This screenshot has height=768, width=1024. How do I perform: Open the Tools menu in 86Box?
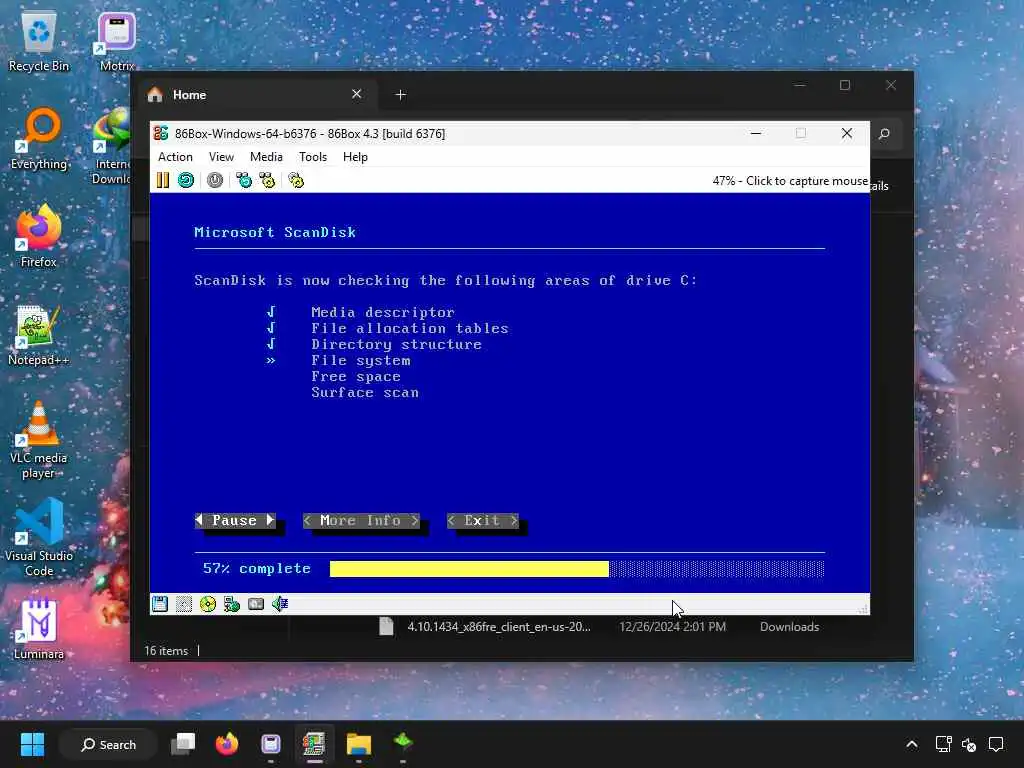313,157
